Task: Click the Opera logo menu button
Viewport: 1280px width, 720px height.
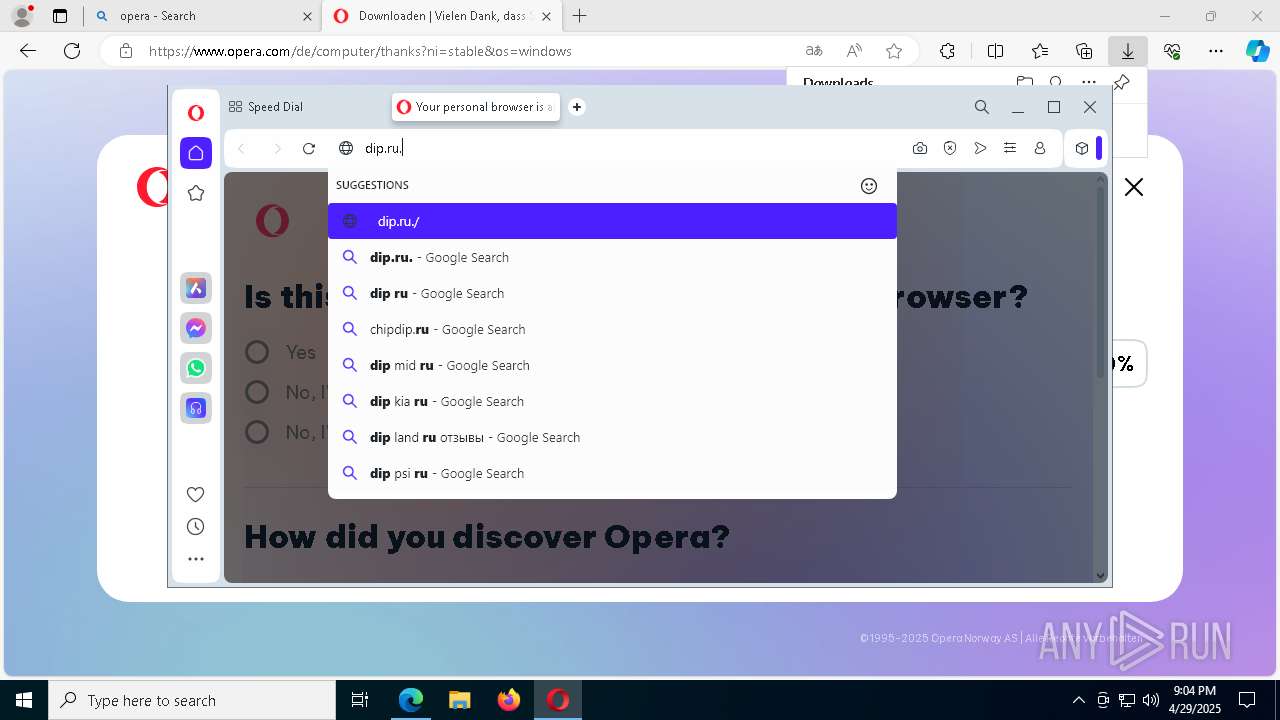Action: [196, 113]
